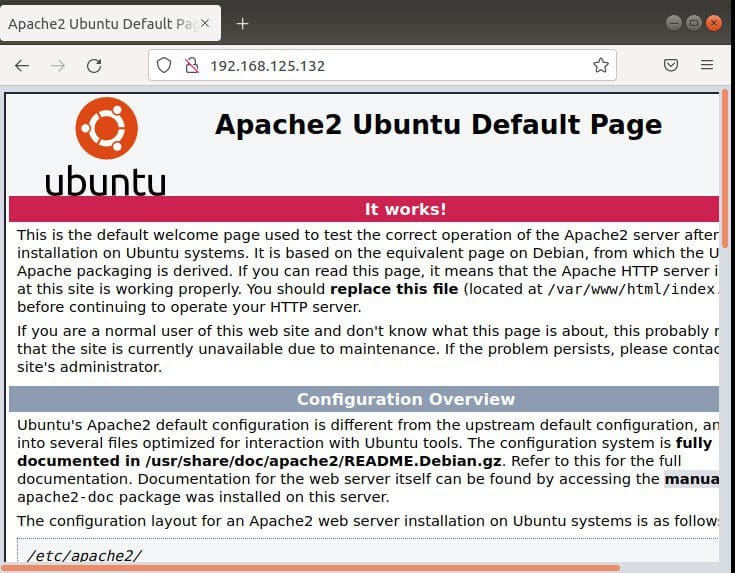Viewport: 735px width, 573px height.
Task: Click the bold "replace this file" text
Action: click(x=394, y=289)
